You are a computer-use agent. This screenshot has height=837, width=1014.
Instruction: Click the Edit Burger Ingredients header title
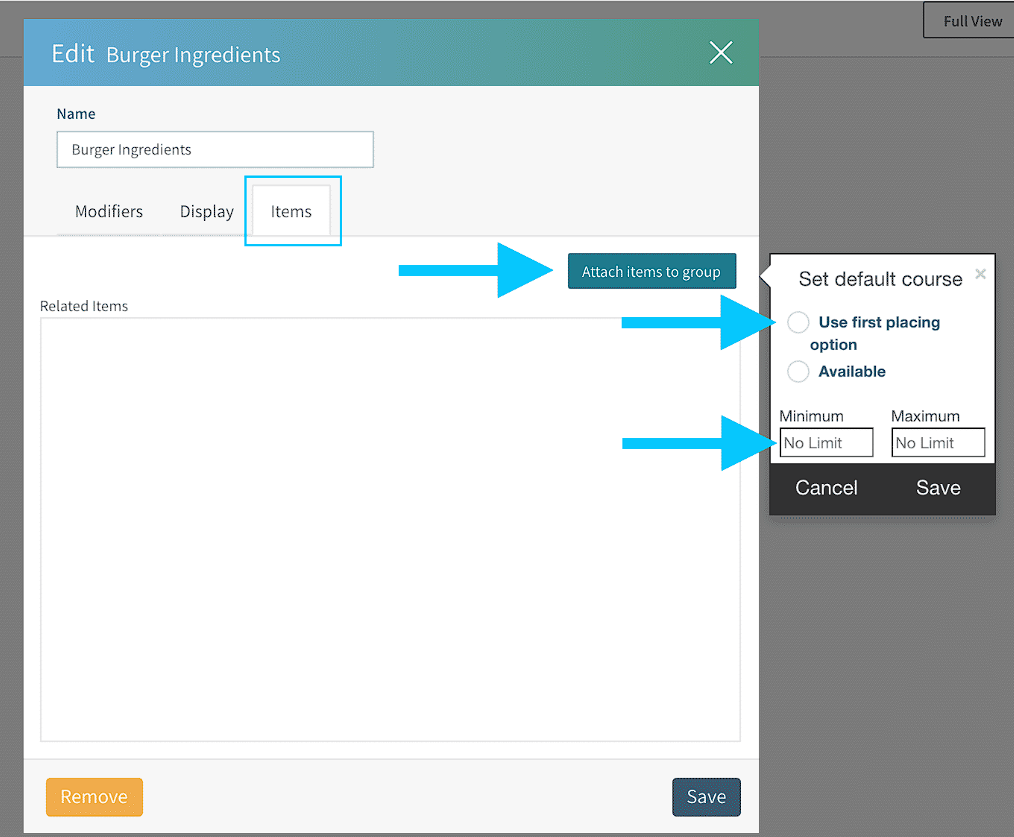coord(166,54)
